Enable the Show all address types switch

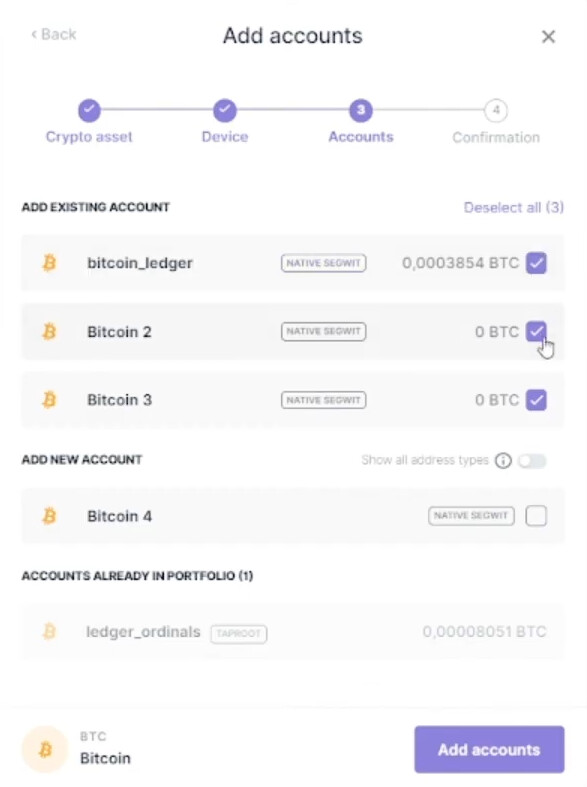[532, 460]
